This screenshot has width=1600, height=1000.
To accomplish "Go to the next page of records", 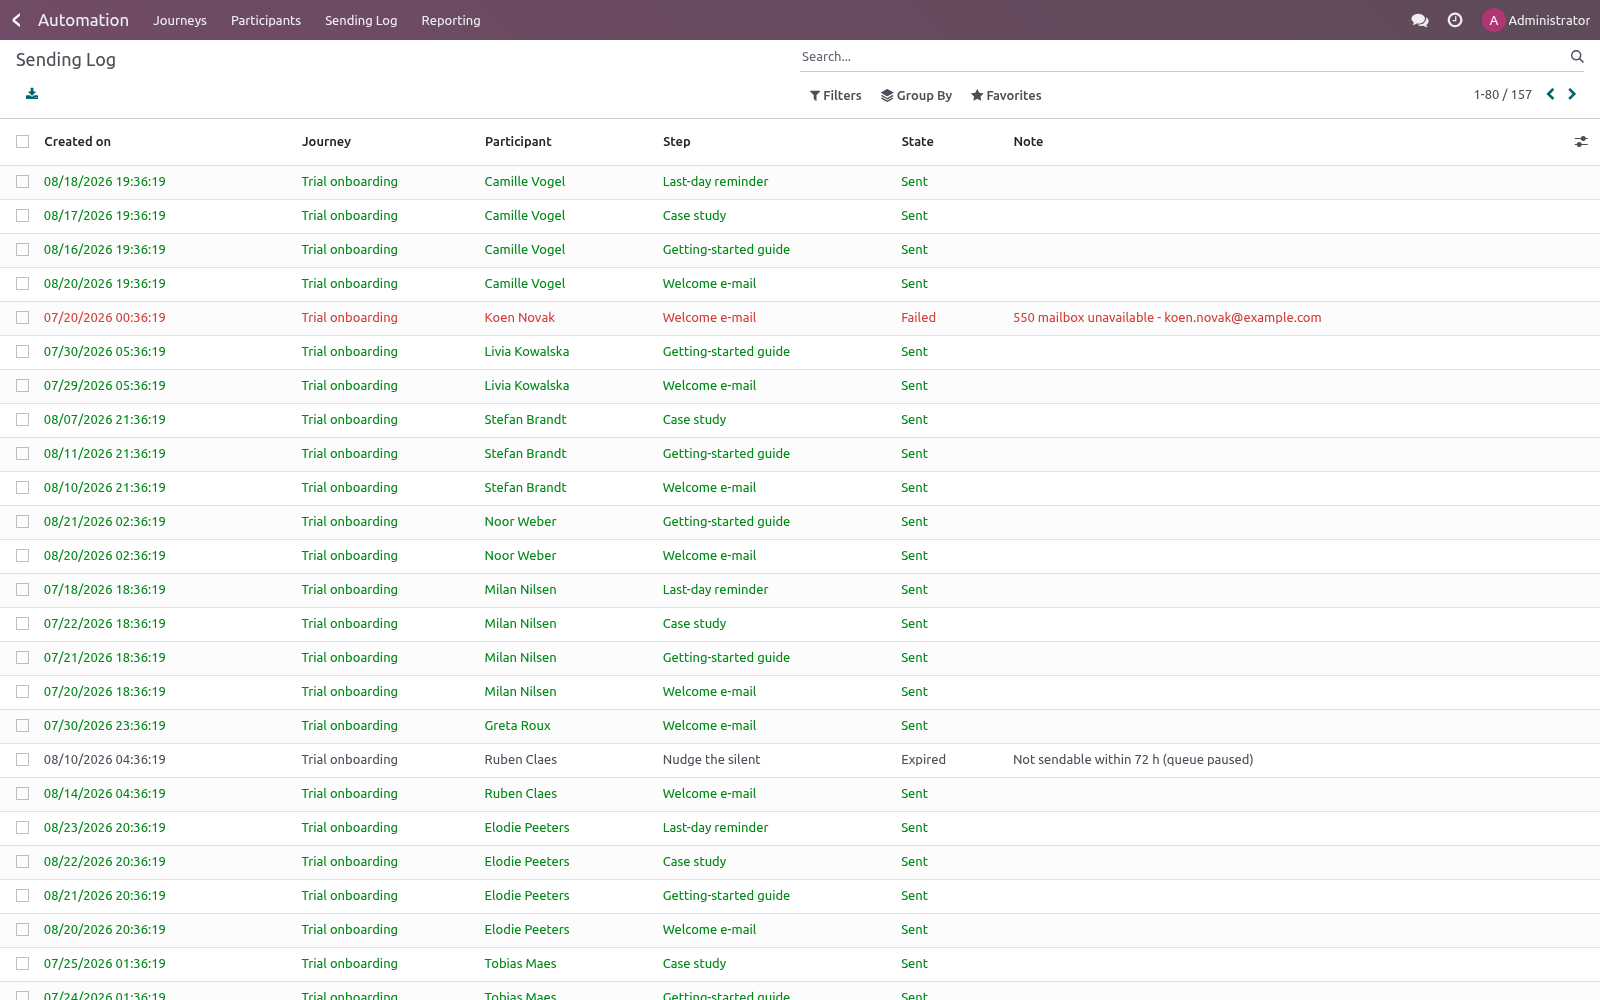I will (1572, 94).
